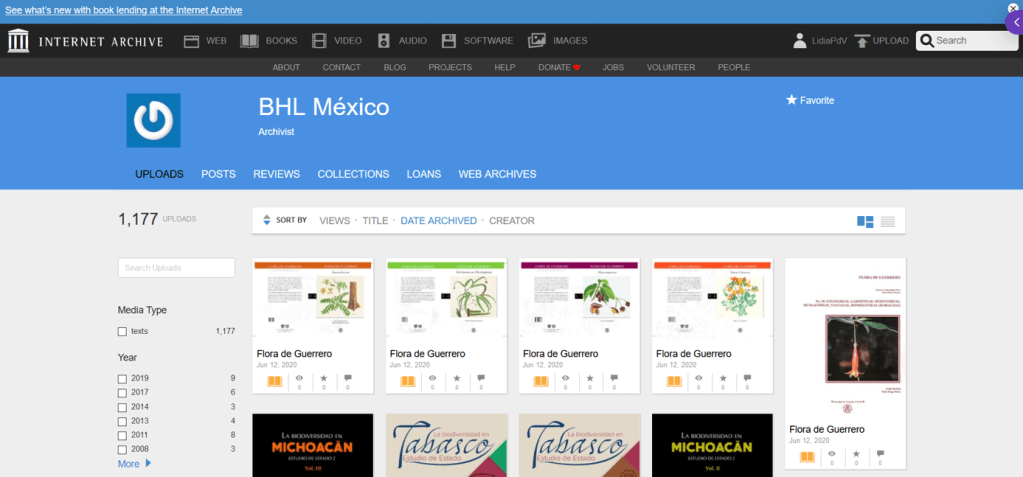Open the People link

click(734, 67)
